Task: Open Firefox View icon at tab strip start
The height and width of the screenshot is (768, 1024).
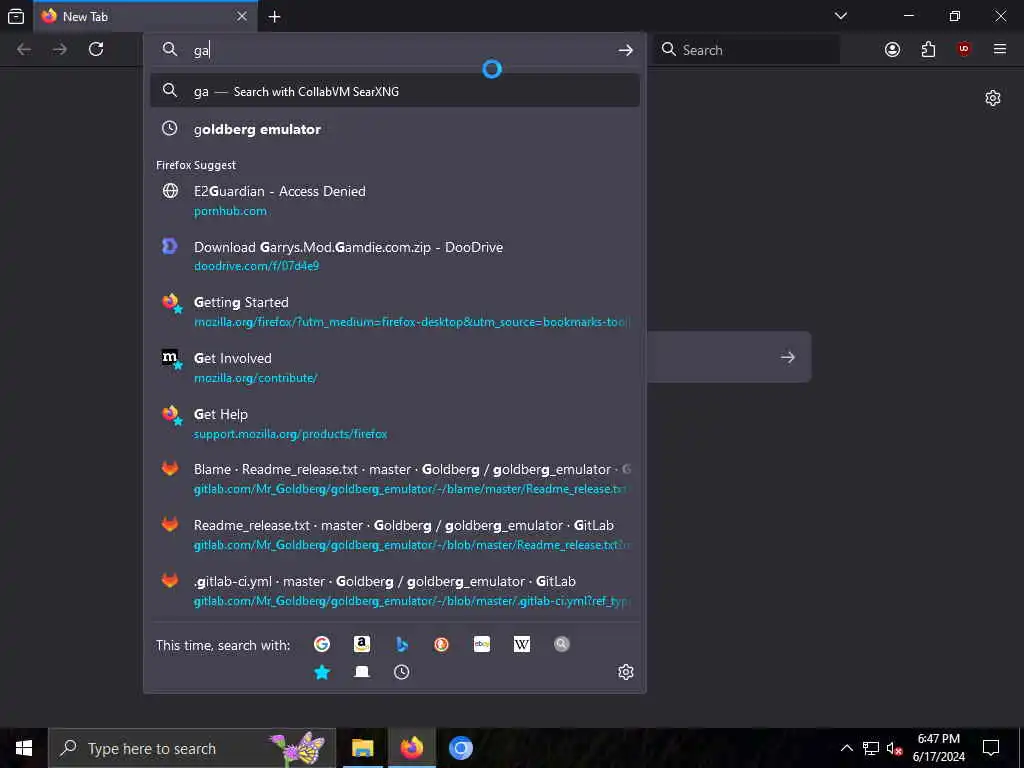Action: pyautogui.click(x=16, y=16)
